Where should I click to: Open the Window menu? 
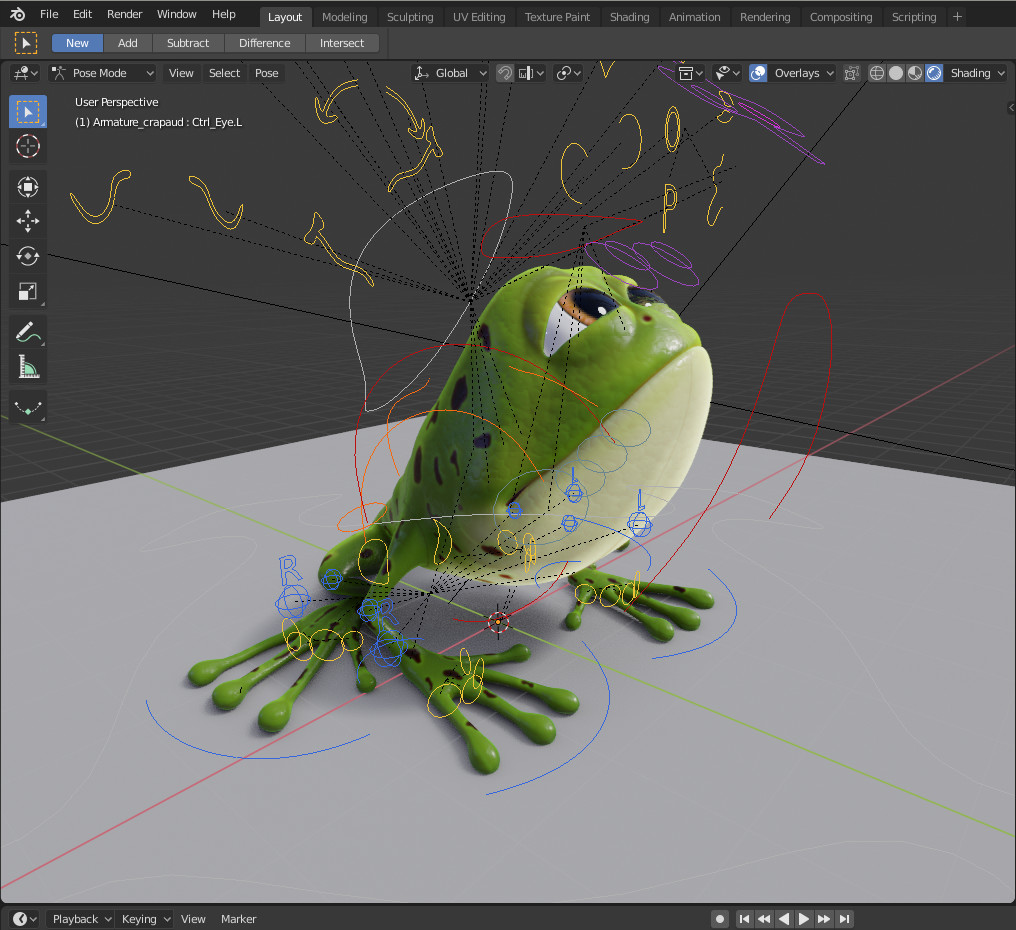click(176, 14)
